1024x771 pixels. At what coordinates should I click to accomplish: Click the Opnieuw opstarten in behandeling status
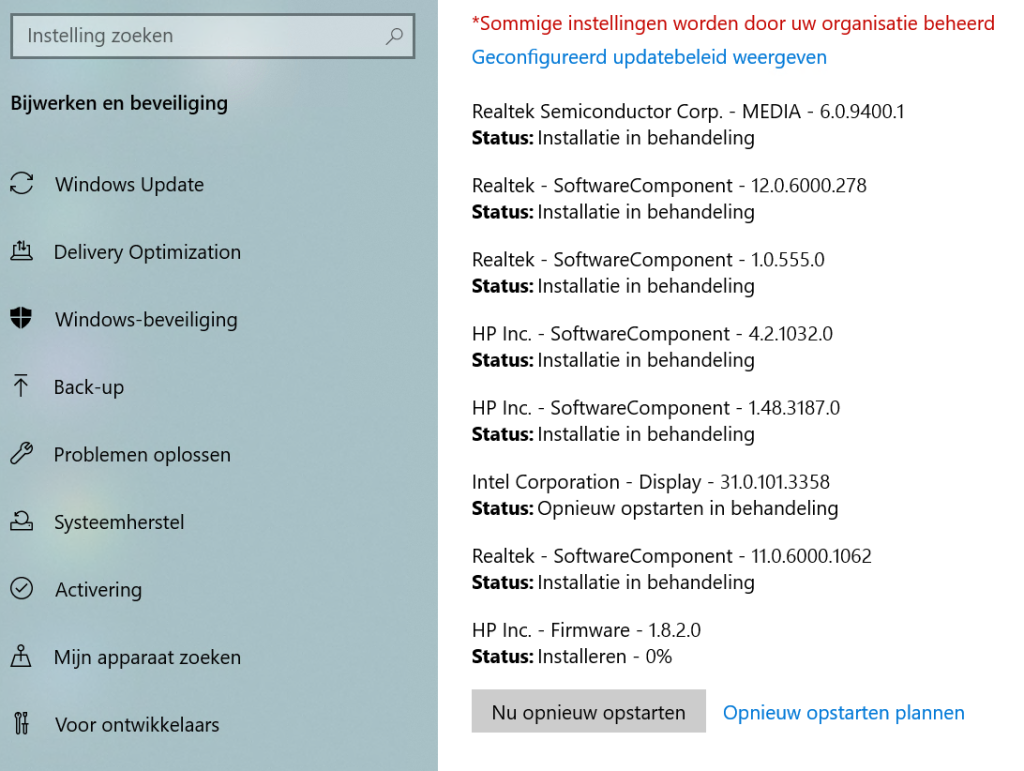pos(688,509)
